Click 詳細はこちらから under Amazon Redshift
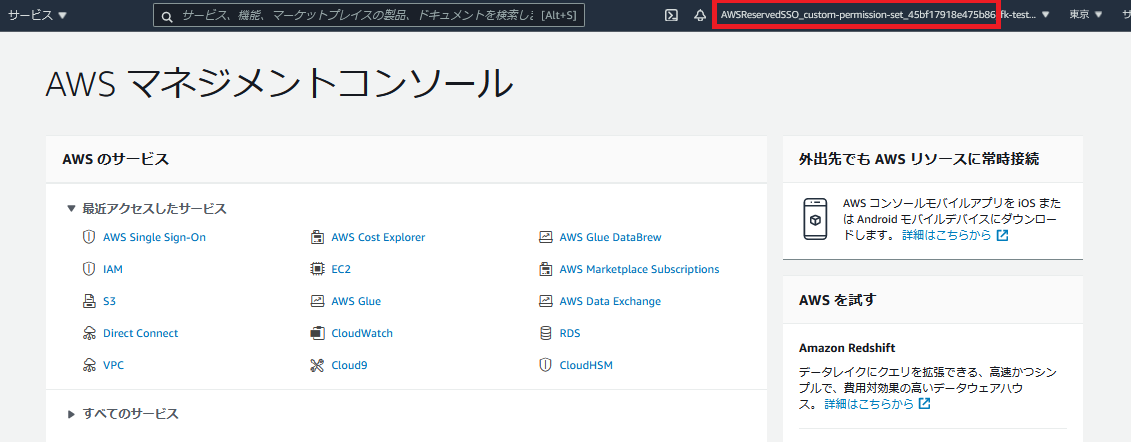The image size is (1131, 442). click(869, 404)
